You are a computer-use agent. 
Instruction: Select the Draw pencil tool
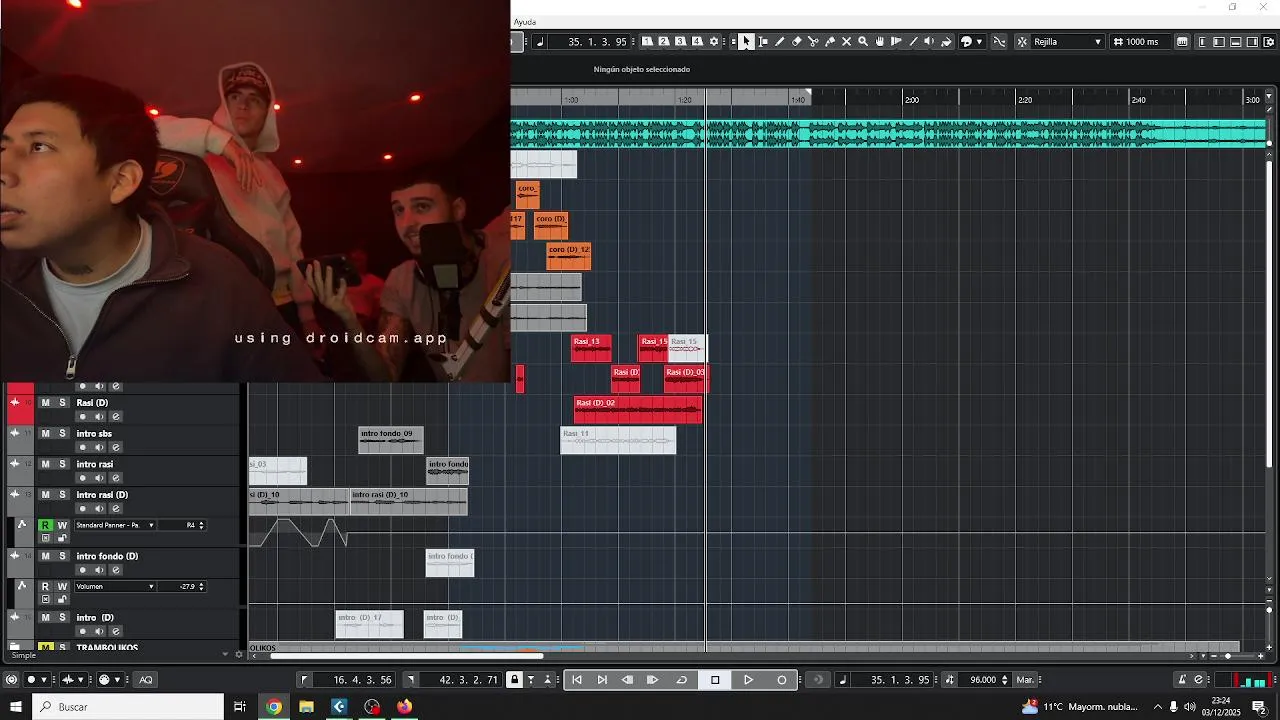(780, 41)
